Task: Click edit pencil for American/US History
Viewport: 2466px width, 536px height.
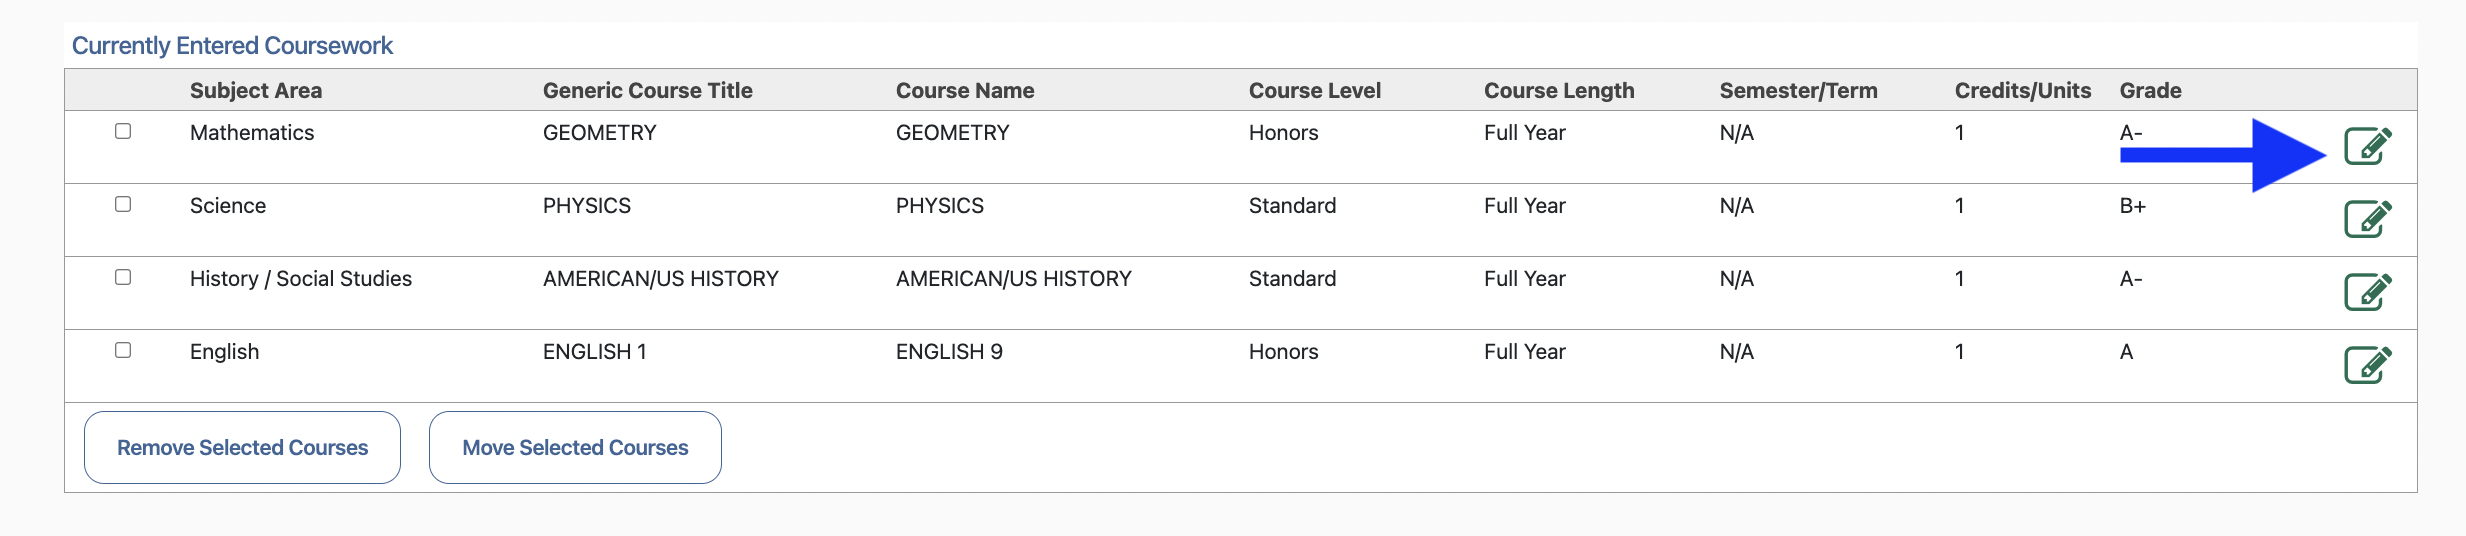Action: pyautogui.click(x=2367, y=292)
